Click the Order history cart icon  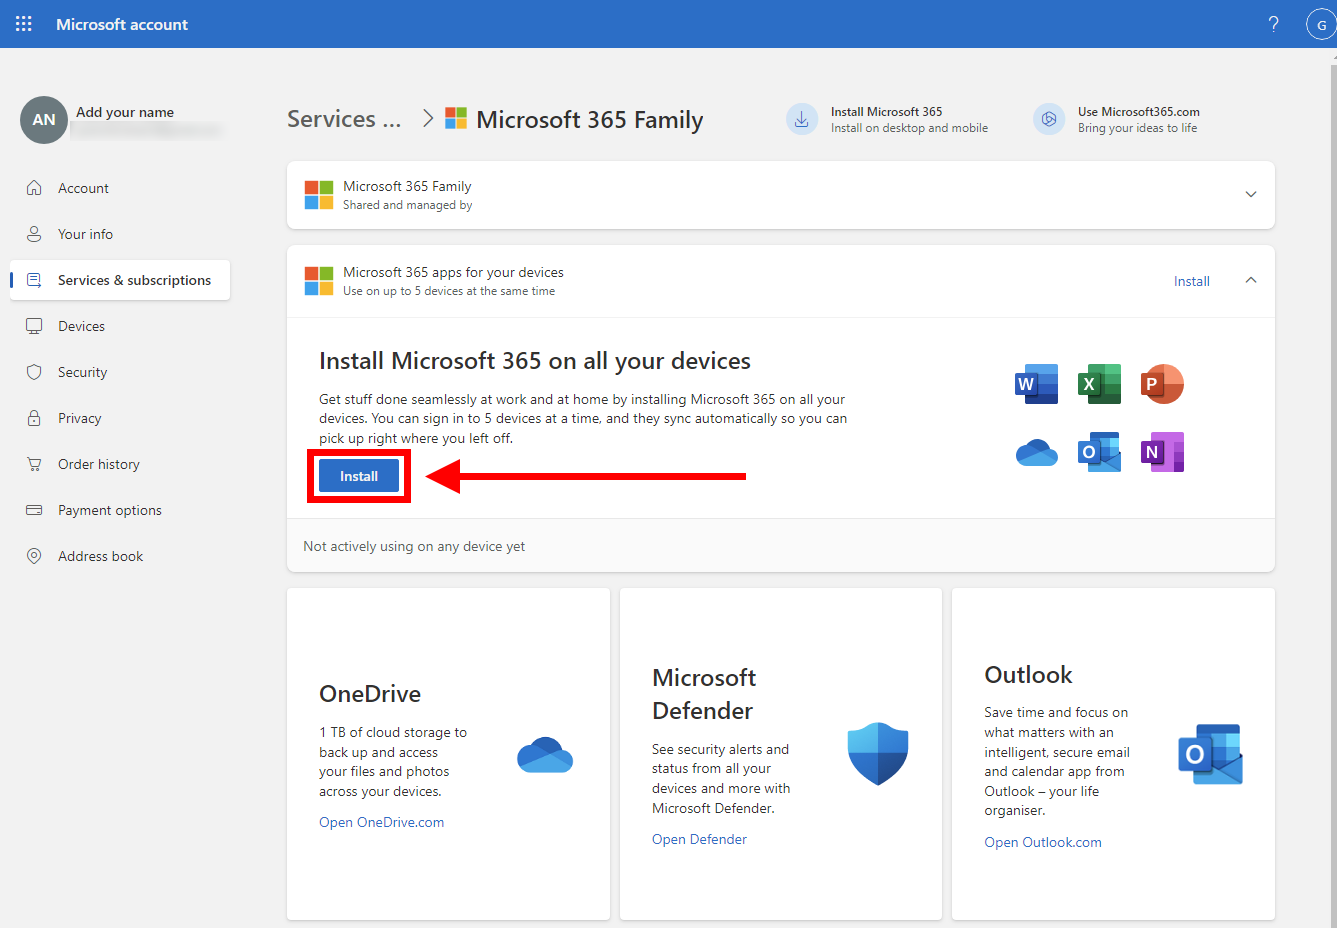coord(34,464)
